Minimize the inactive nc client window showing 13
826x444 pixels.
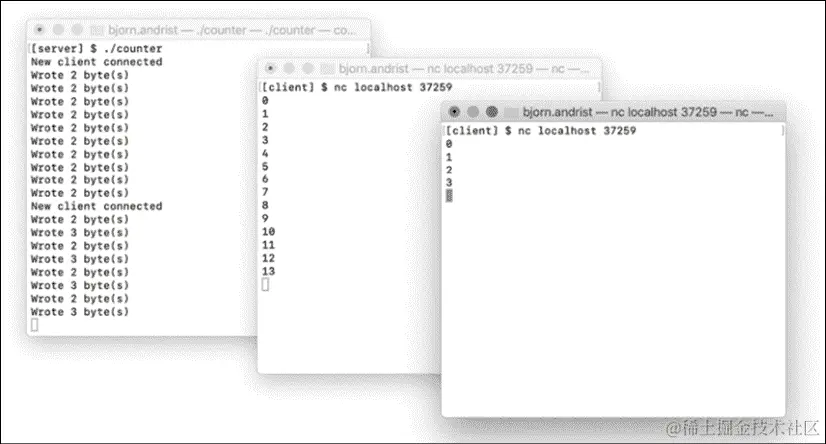[x=289, y=68]
